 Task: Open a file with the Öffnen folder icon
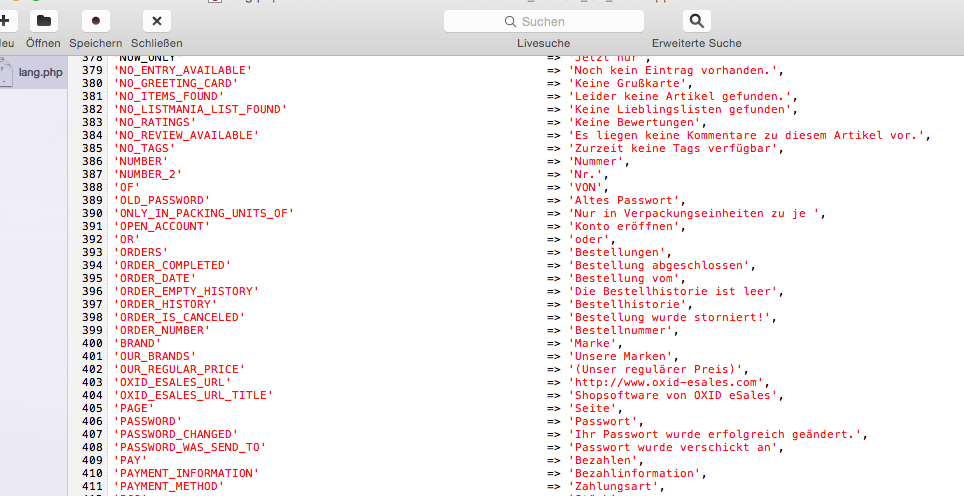click(x=43, y=20)
